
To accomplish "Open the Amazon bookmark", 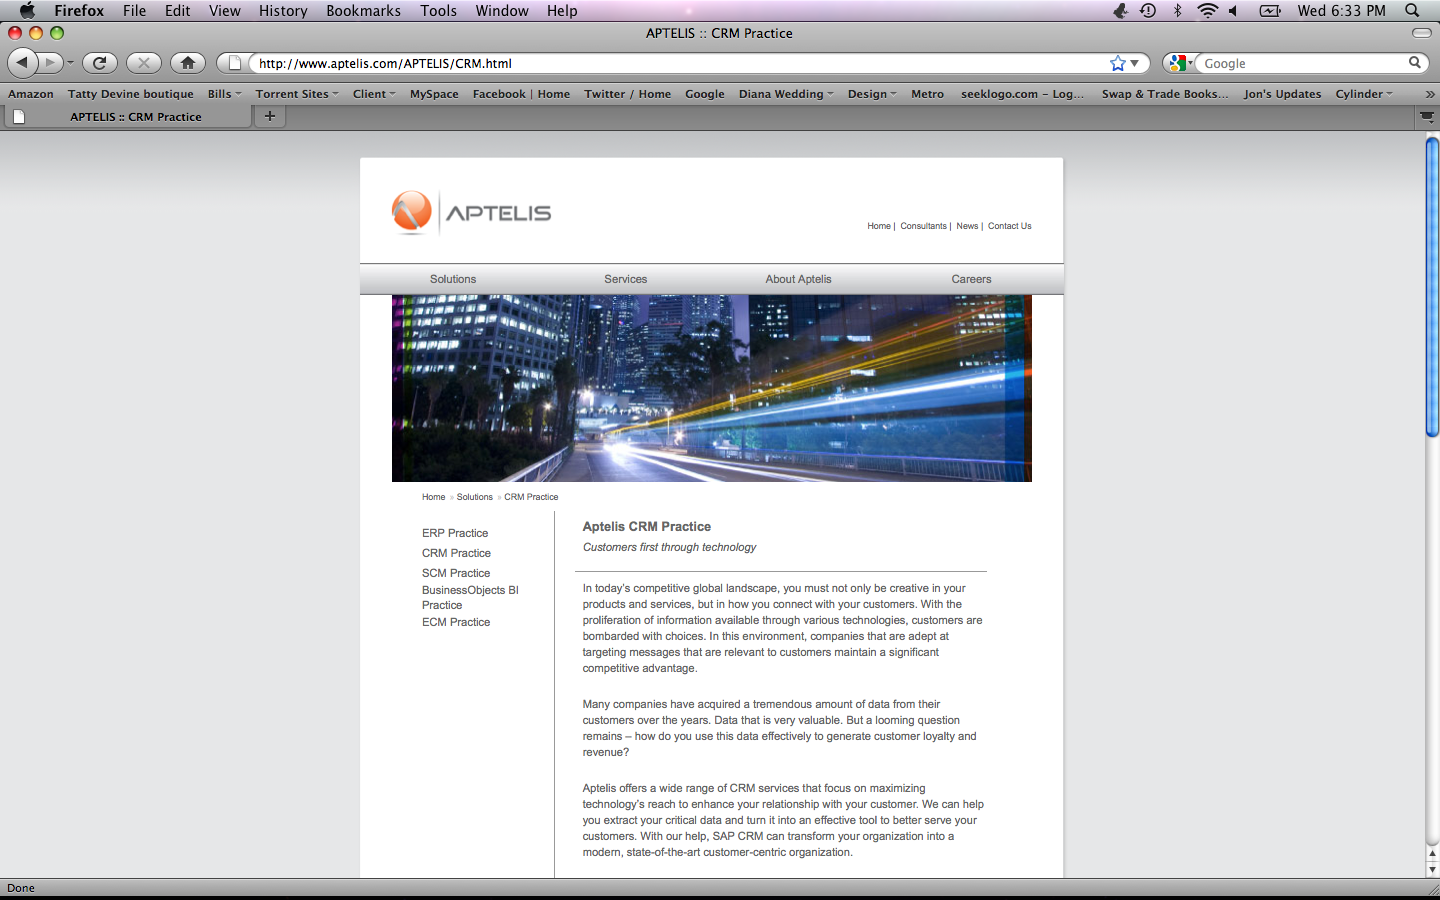I will pyautogui.click(x=31, y=94).
